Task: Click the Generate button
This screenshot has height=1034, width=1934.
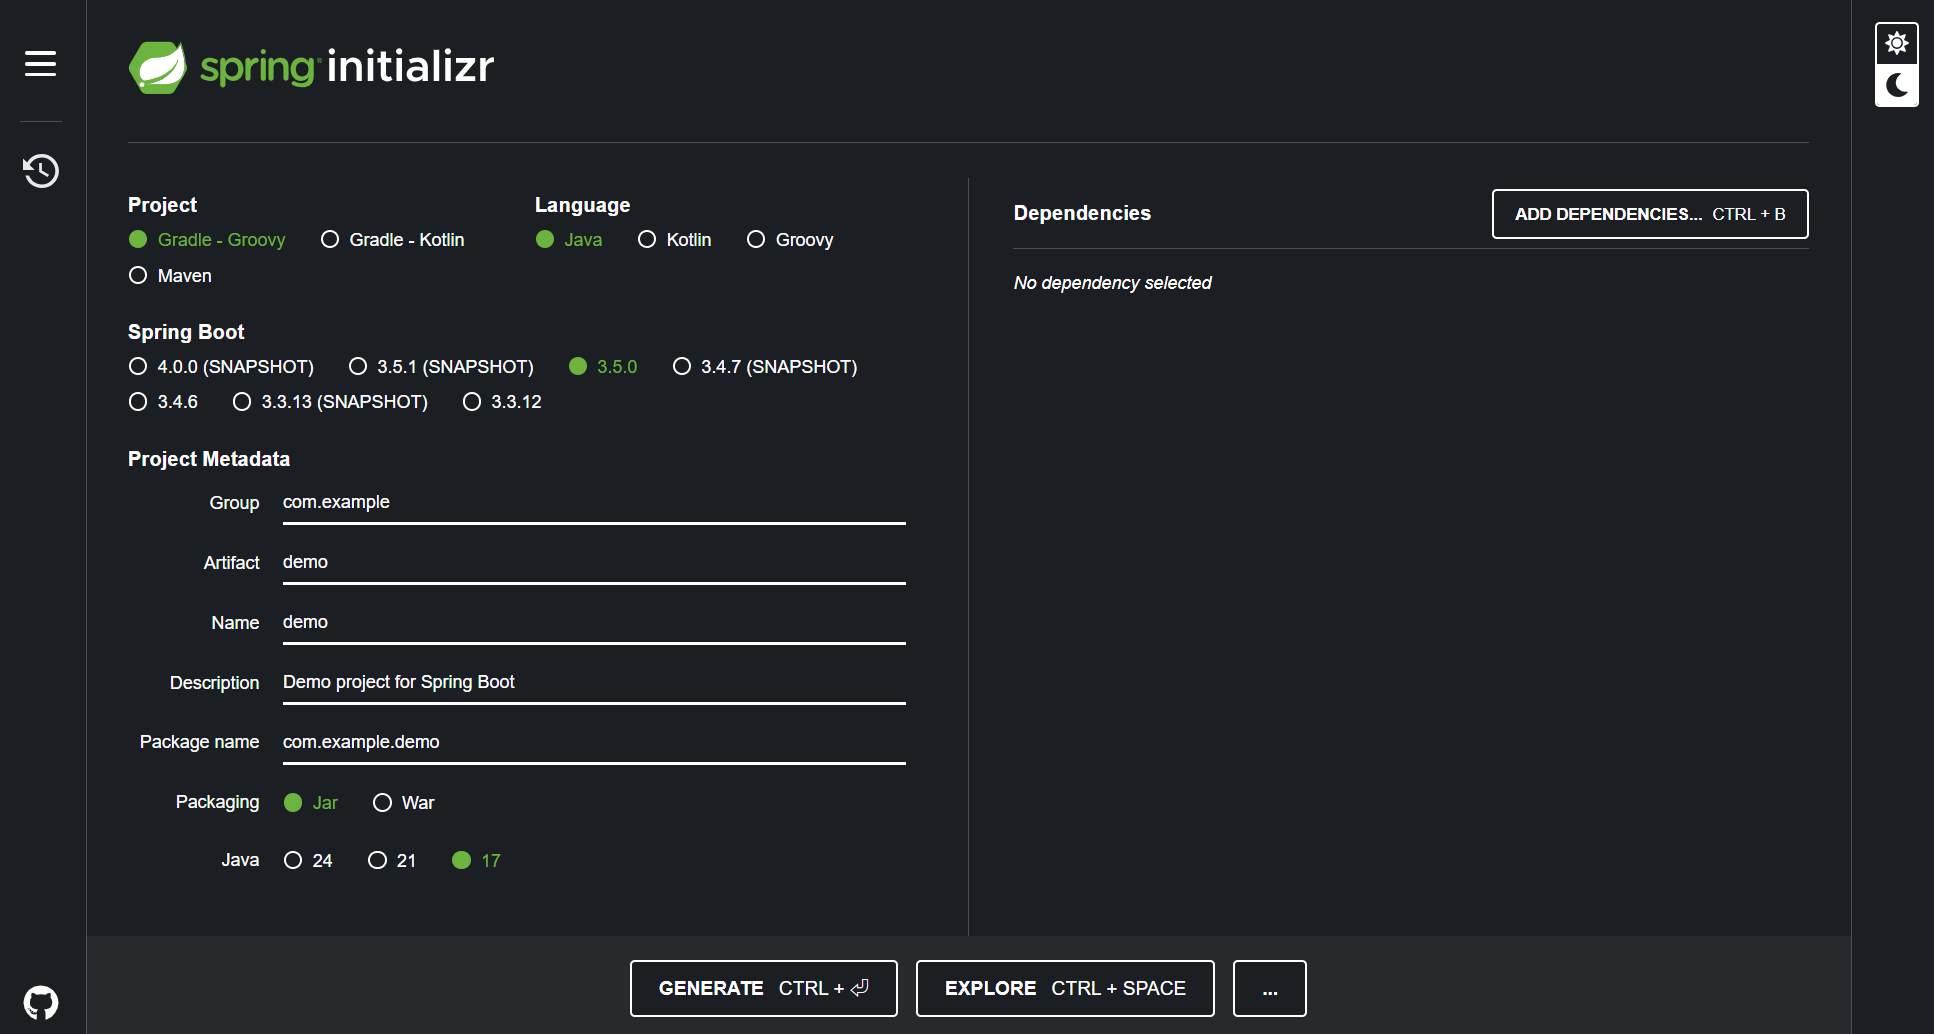Action: (764, 988)
